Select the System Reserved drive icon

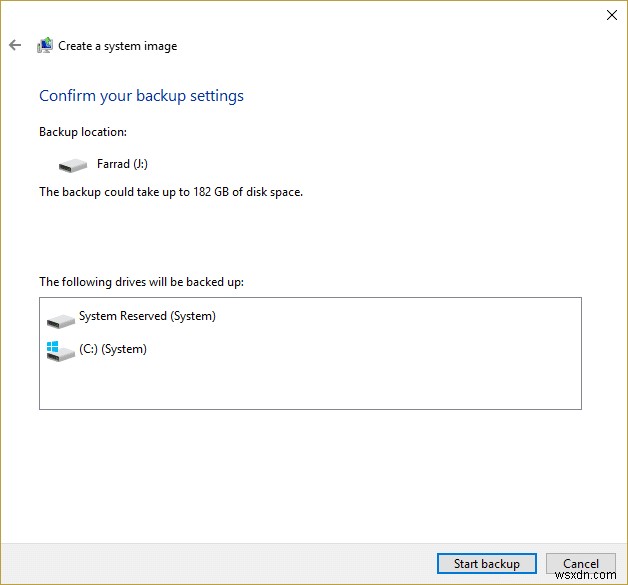pyautogui.click(x=61, y=321)
